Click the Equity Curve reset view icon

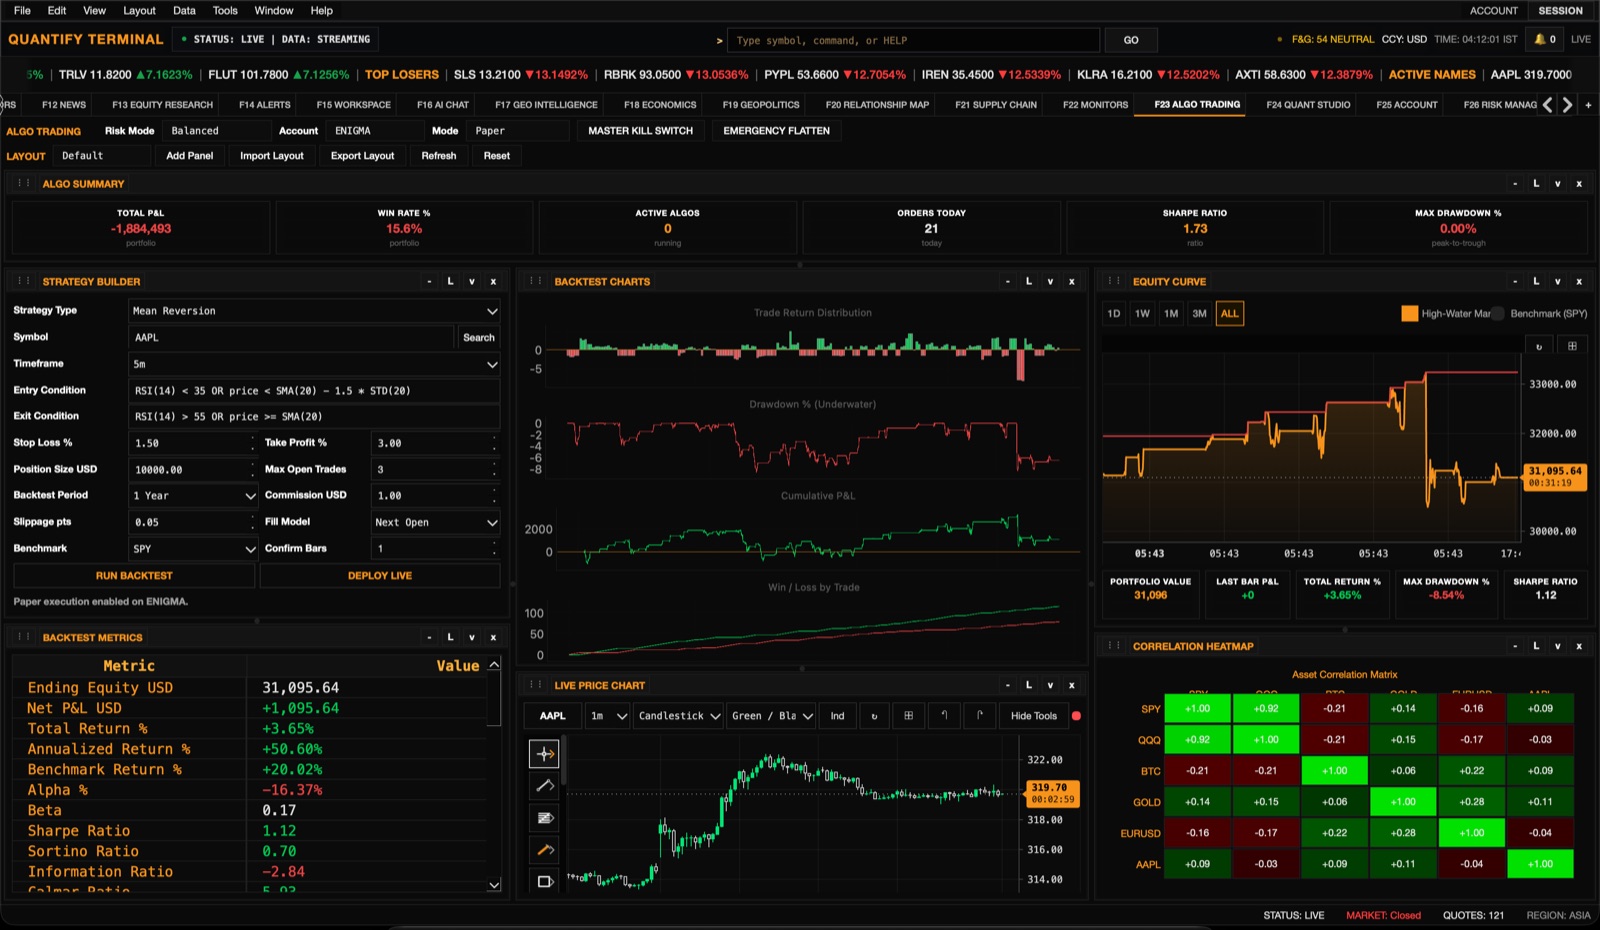tap(1539, 346)
